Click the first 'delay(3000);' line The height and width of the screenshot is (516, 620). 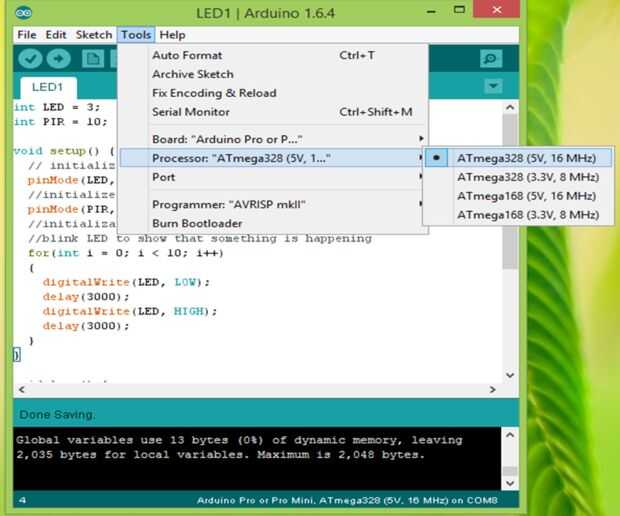coord(86,297)
